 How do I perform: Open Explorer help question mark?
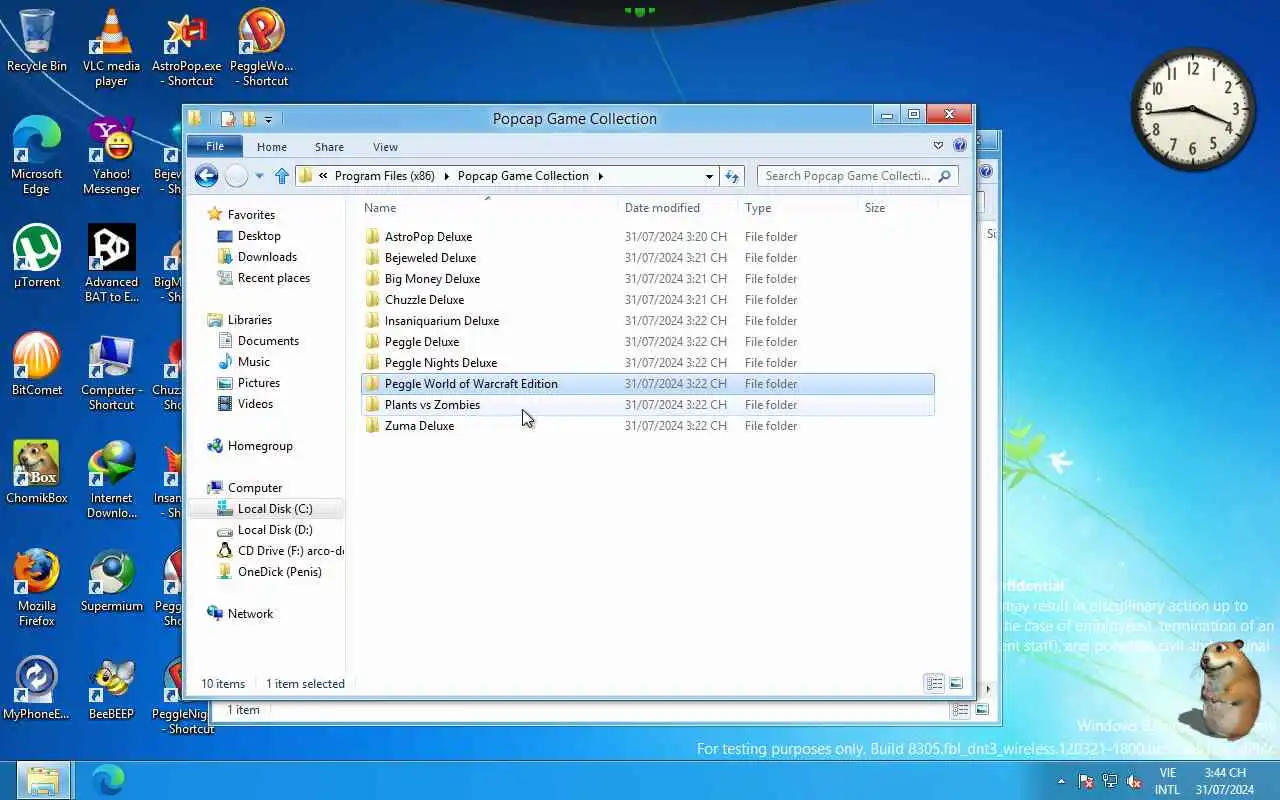(x=960, y=146)
